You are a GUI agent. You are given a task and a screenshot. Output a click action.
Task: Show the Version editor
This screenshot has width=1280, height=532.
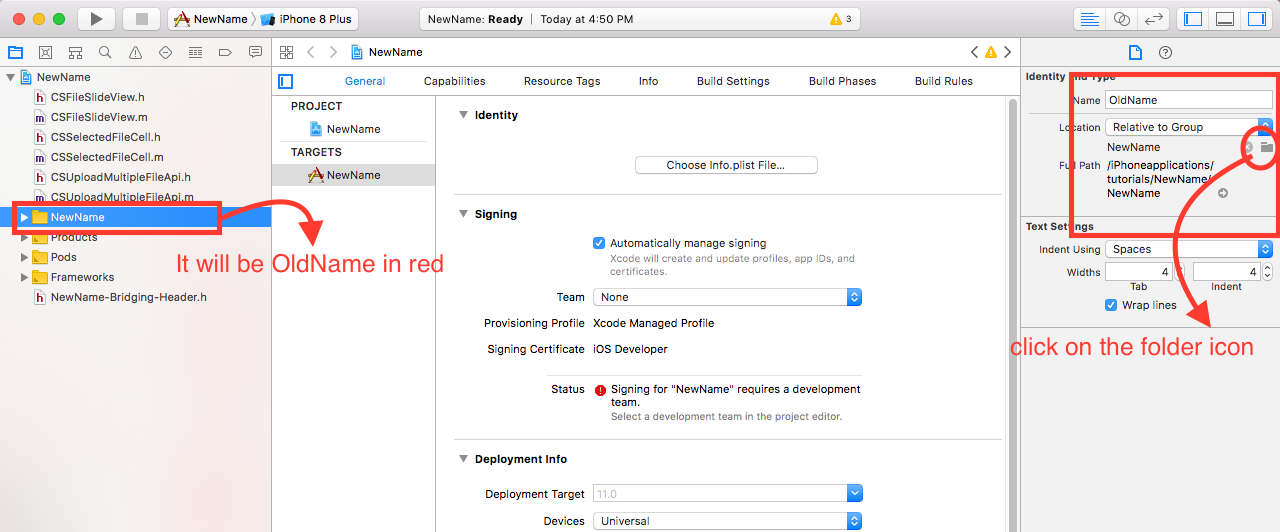(x=1153, y=19)
